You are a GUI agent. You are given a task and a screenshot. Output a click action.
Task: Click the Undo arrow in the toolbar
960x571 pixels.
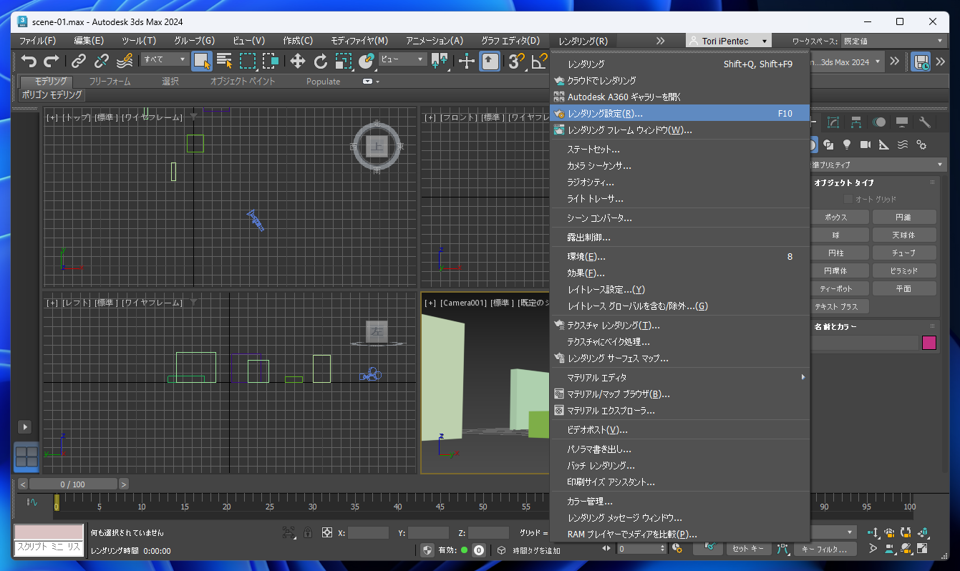click(28, 62)
